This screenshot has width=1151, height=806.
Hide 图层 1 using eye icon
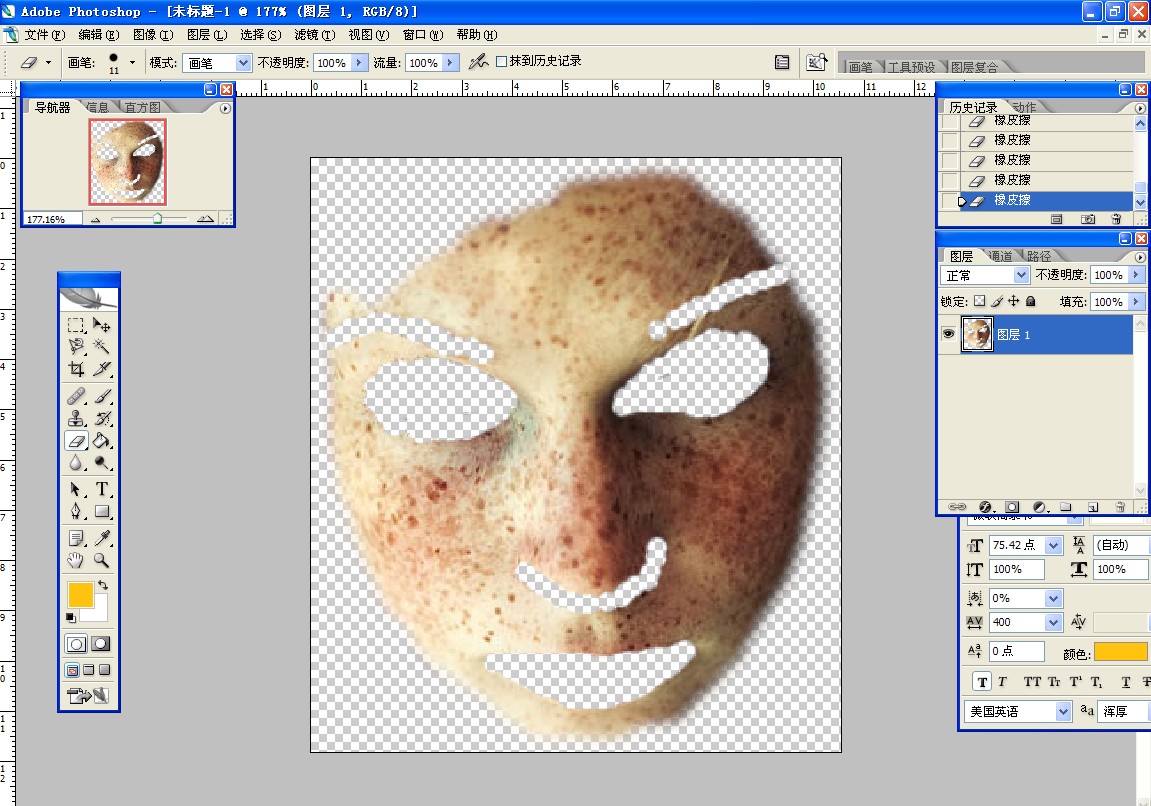pos(948,335)
